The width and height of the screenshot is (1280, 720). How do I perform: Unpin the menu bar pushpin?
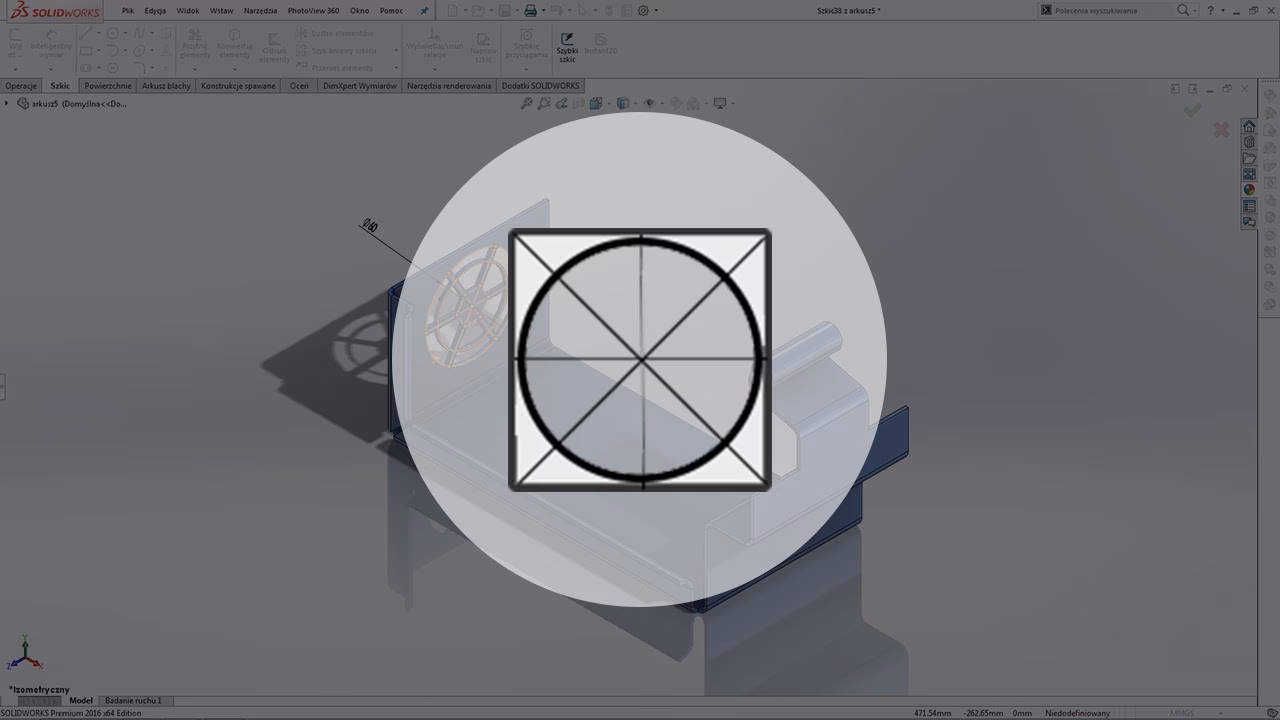click(x=424, y=10)
